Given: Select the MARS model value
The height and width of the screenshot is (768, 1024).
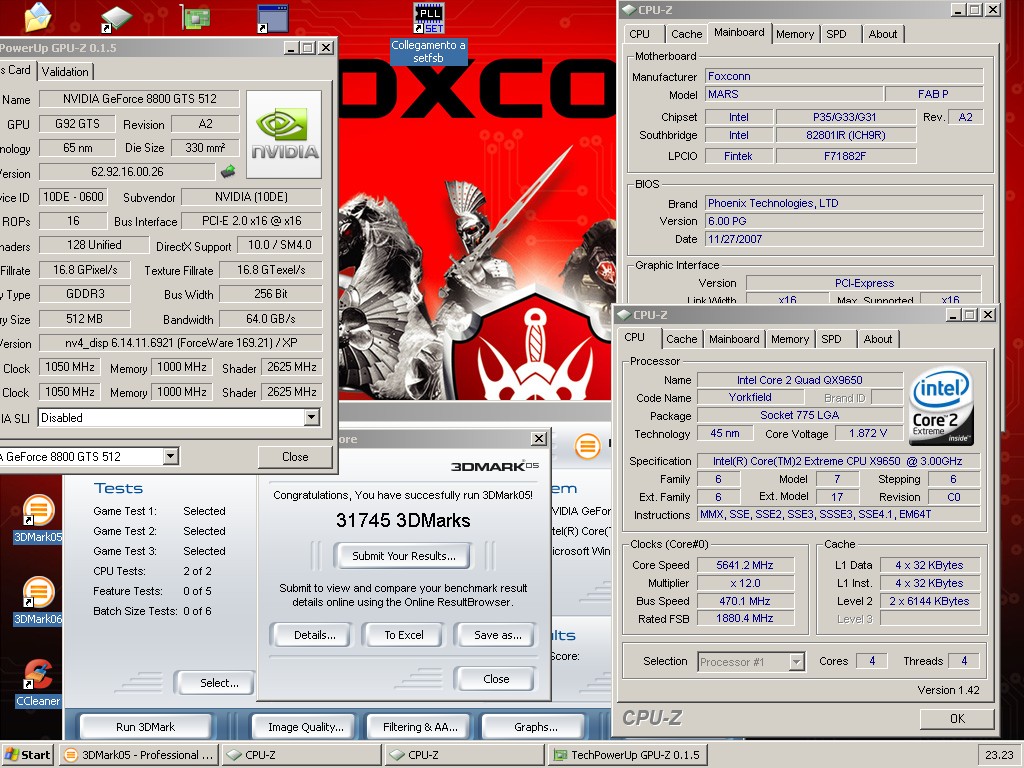Looking at the screenshot, I should 794,94.
